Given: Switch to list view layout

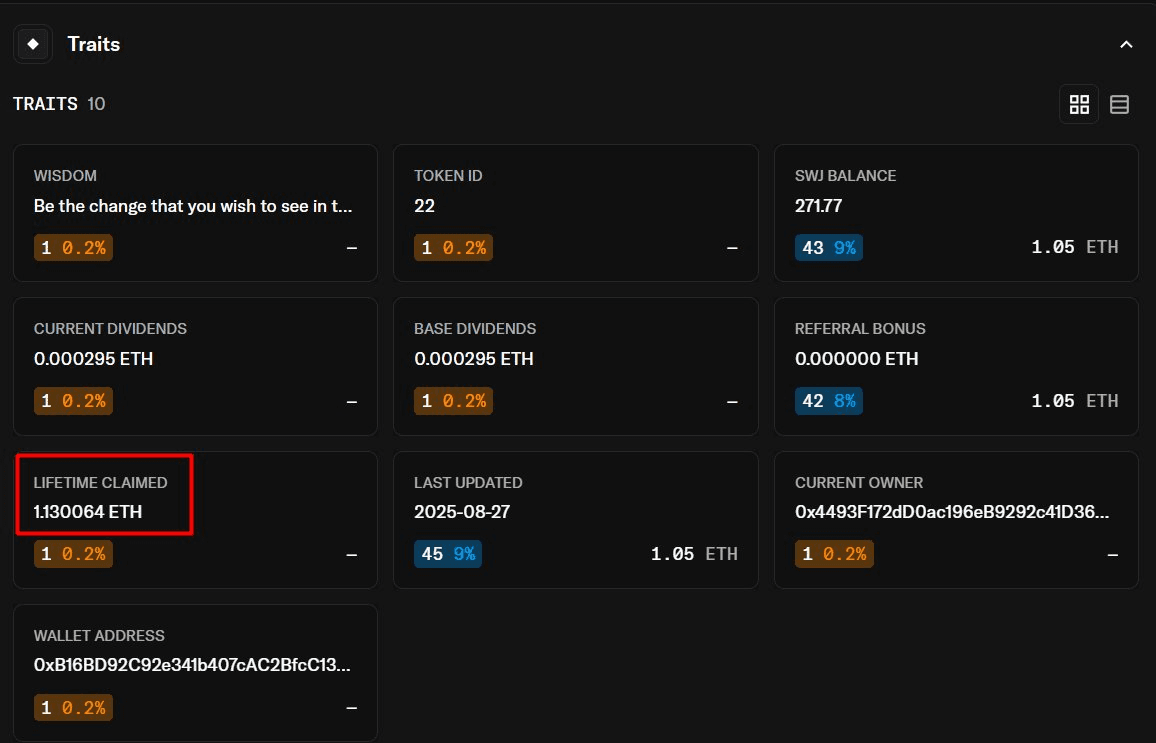Looking at the screenshot, I should pyautogui.click(x=1119, y=104).
